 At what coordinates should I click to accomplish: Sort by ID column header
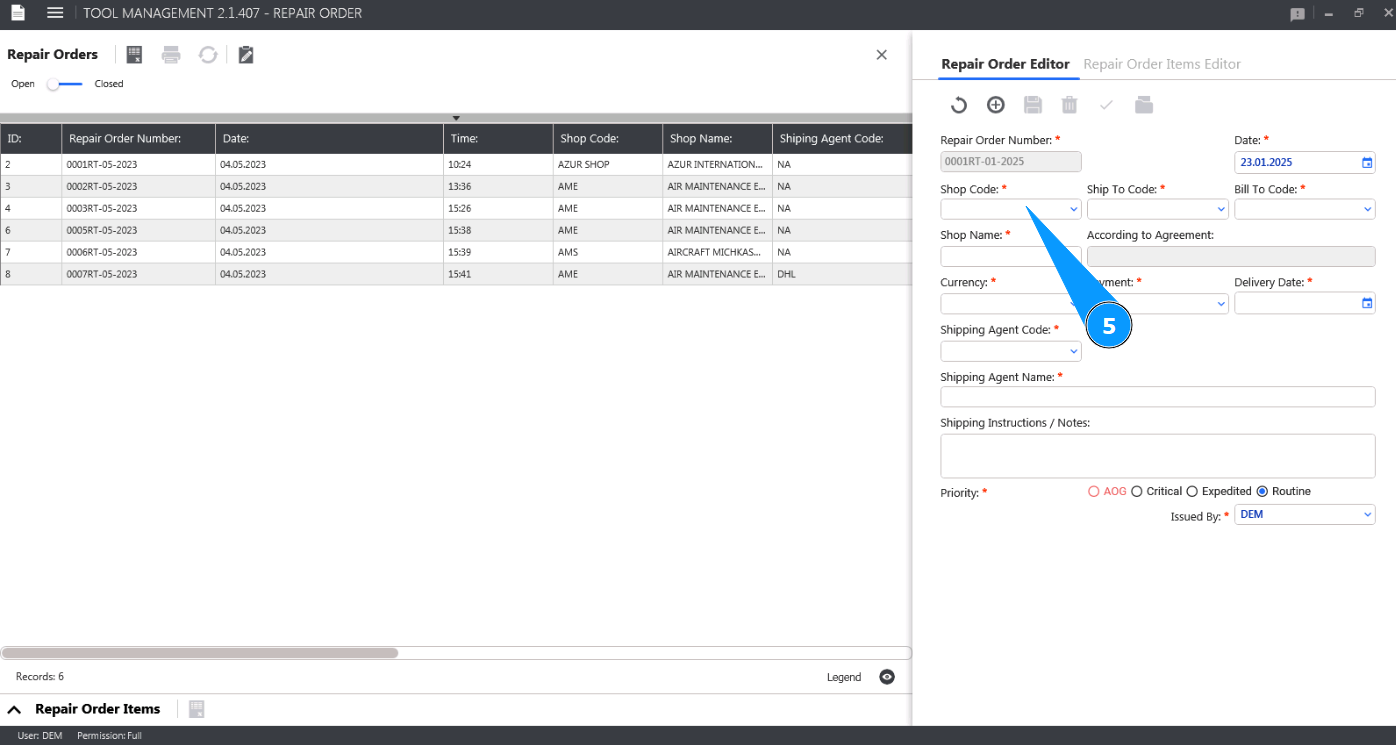tap(31, 139)
